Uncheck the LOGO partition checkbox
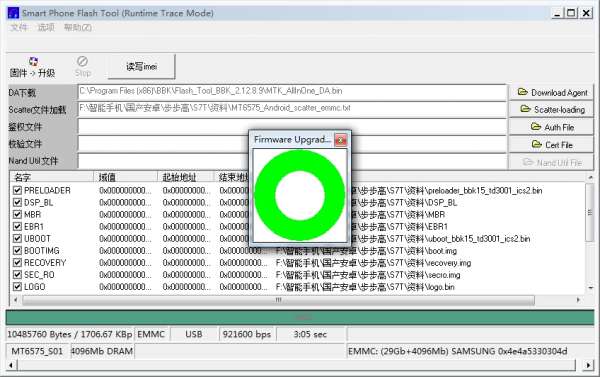 (17, 286)
